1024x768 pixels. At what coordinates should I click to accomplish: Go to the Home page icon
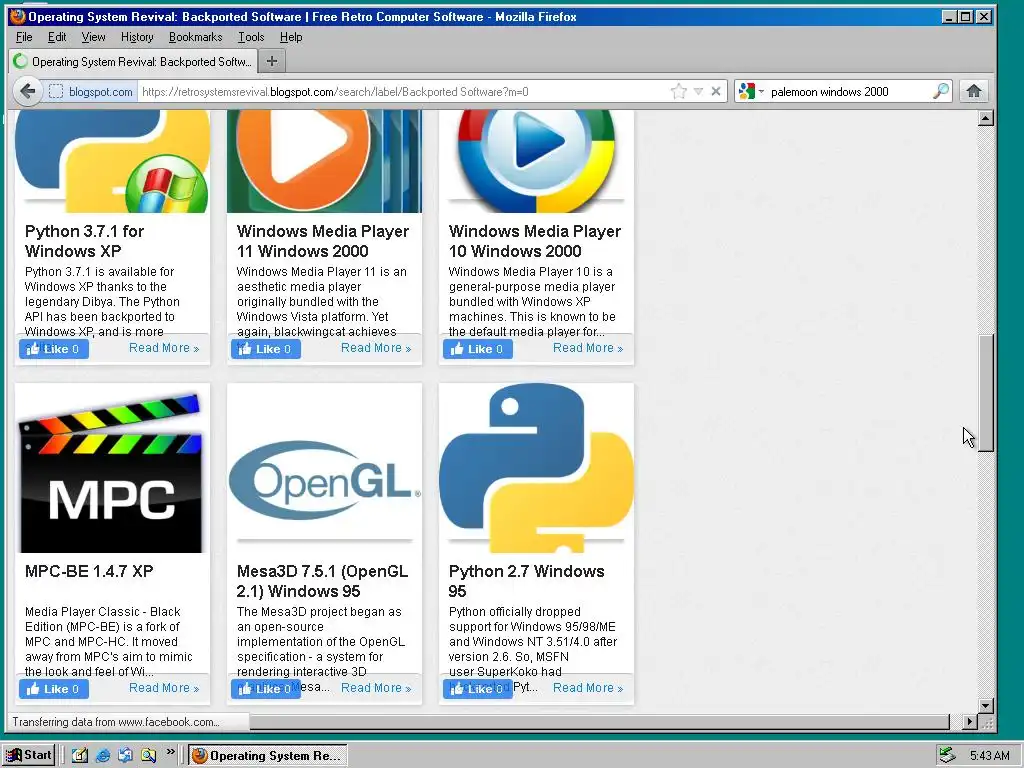tap(974, 91)
